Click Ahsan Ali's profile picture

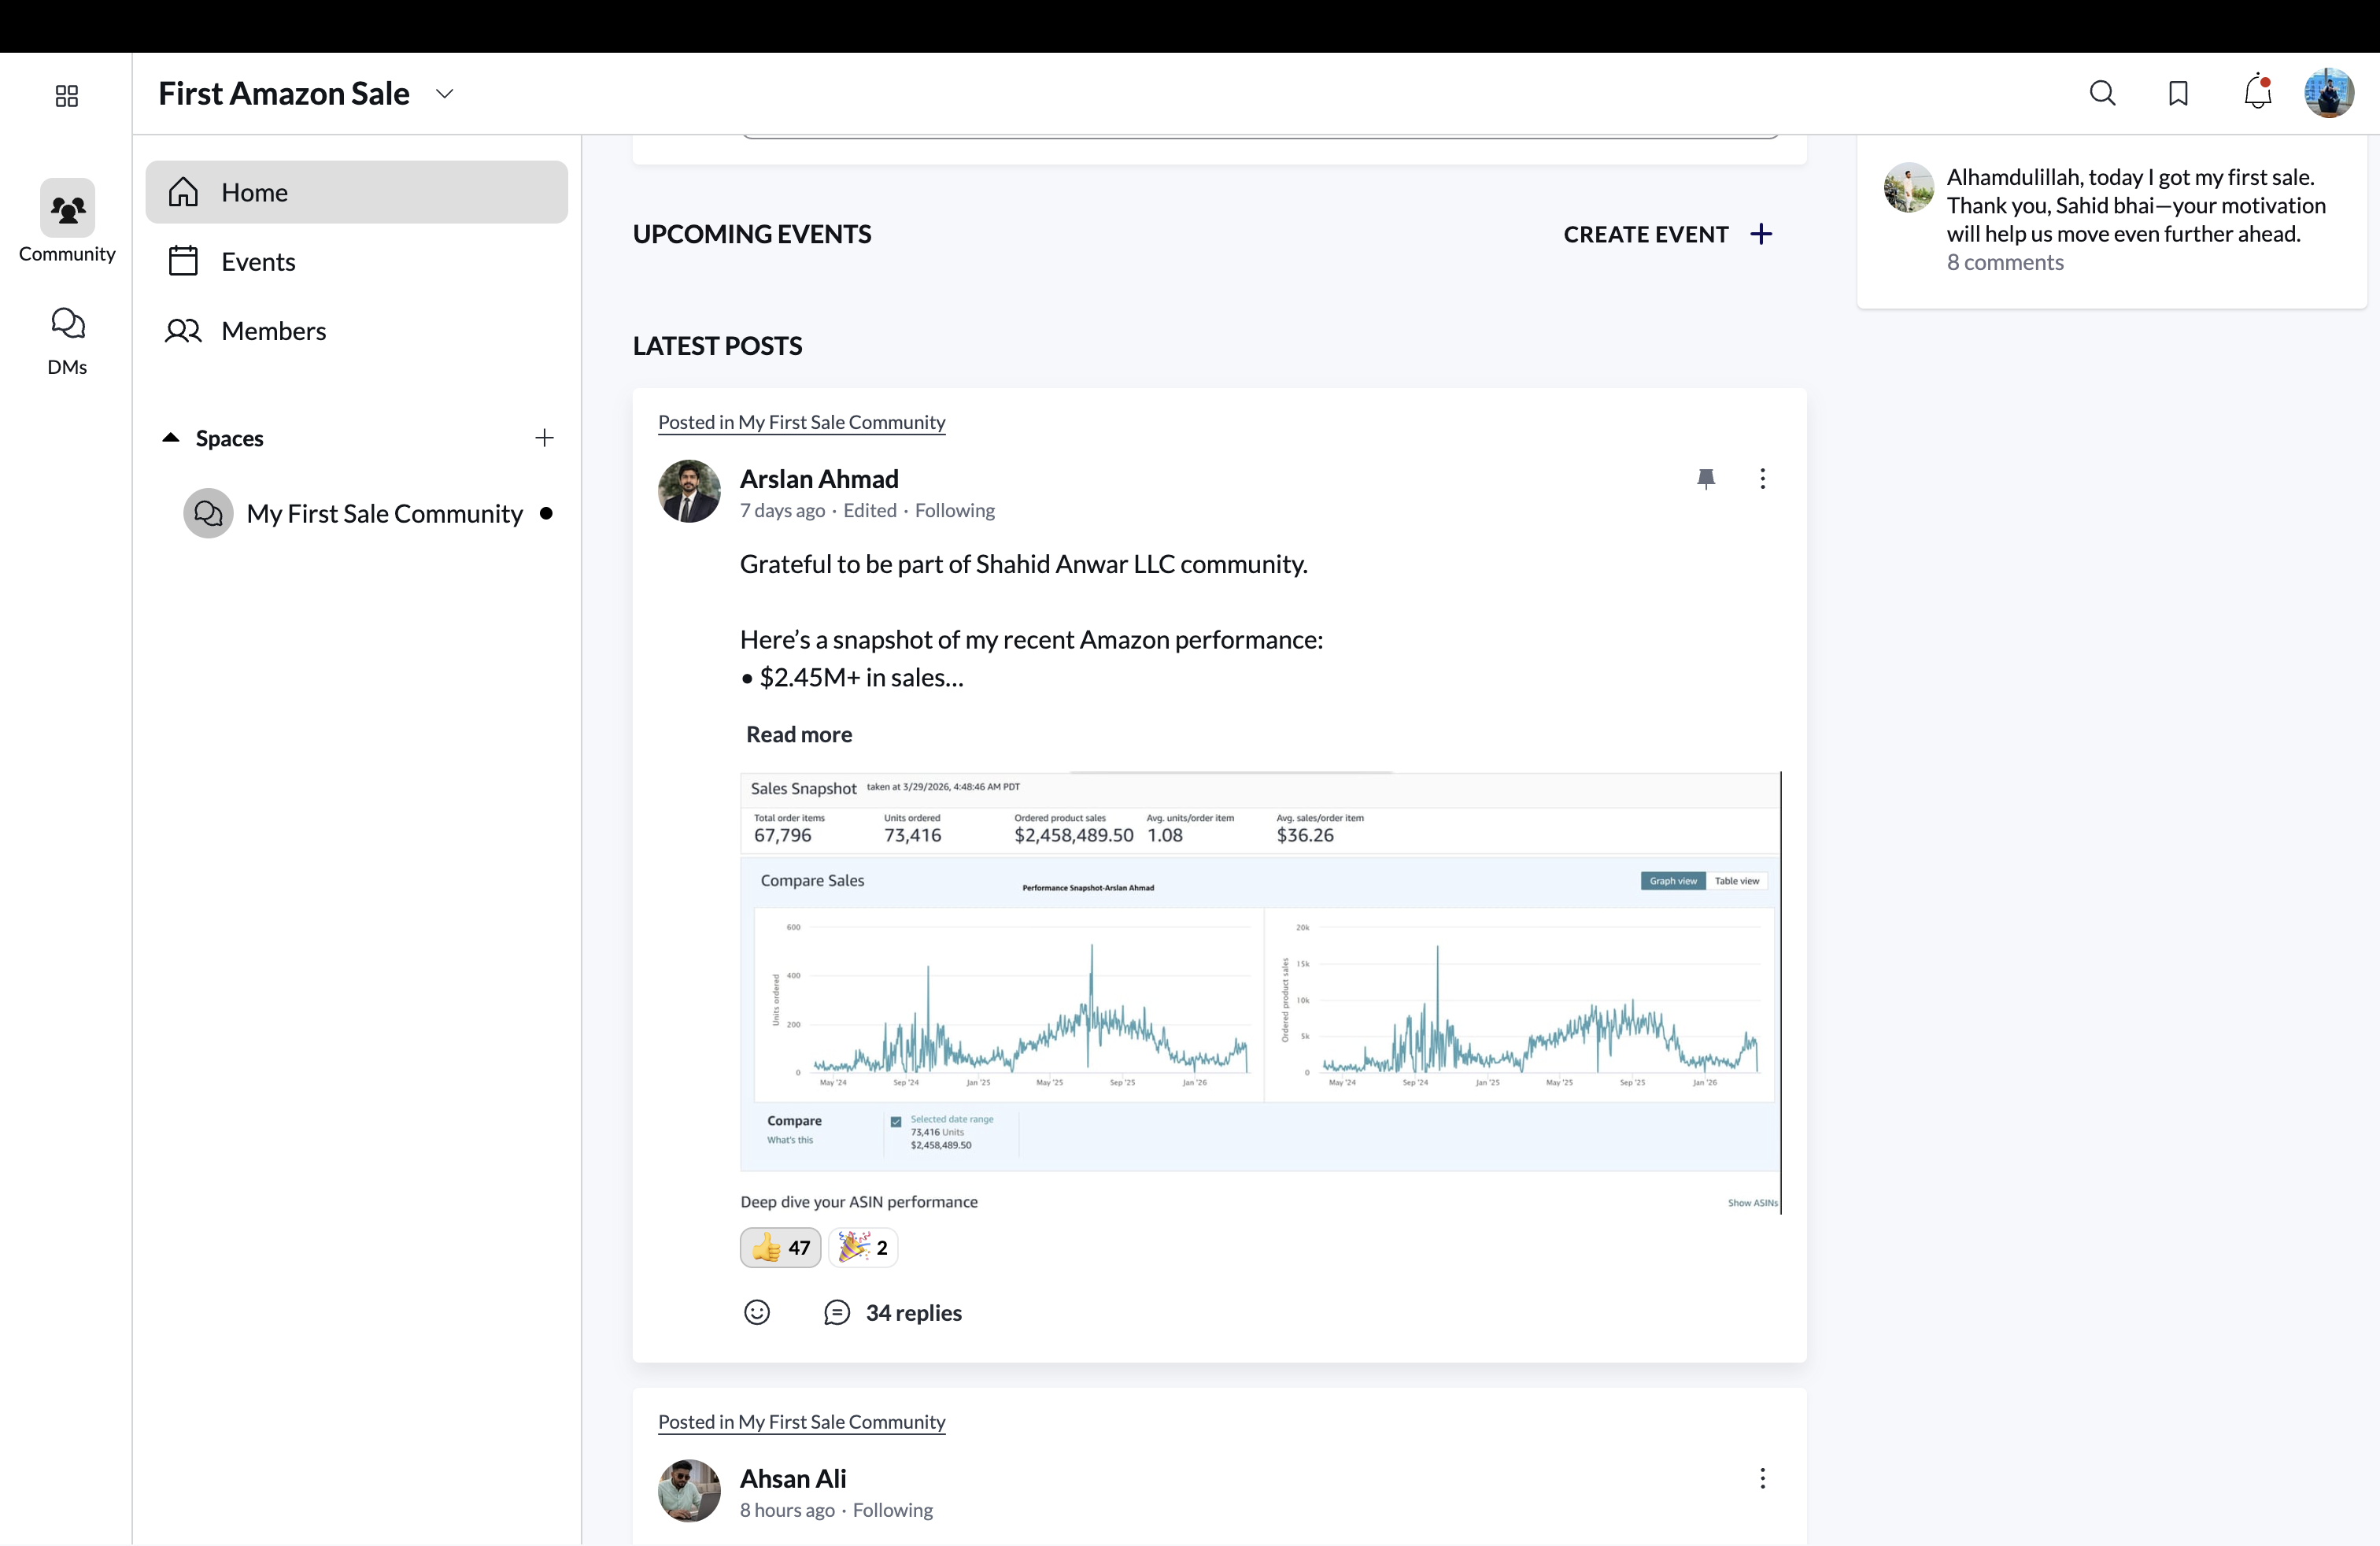tap(689, 1491)
